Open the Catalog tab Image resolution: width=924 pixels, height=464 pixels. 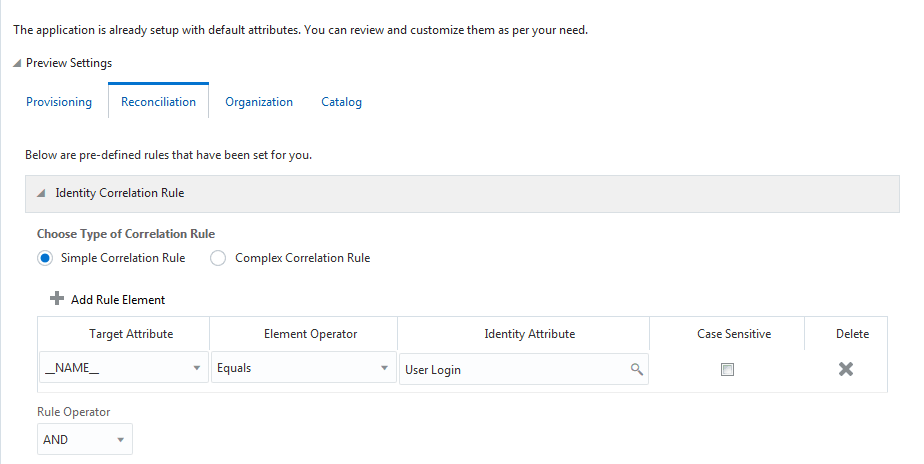(341, 102)
